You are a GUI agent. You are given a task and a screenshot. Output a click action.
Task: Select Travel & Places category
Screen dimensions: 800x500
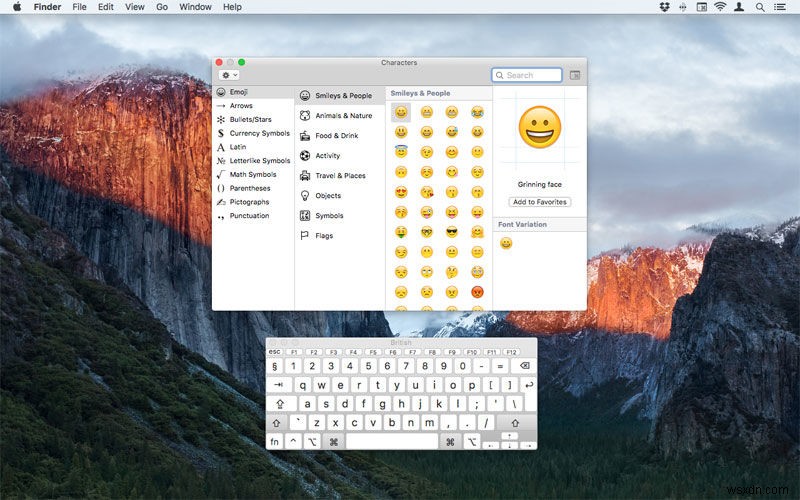coord(340,176)
